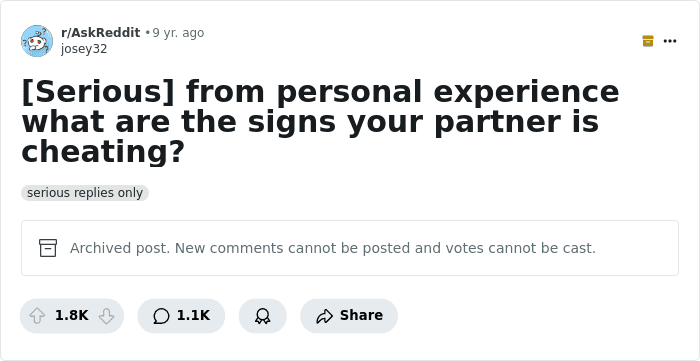Screen dimensions: 700x361
Task: Click the post title about cheating signs
Action: pos(320,121)
